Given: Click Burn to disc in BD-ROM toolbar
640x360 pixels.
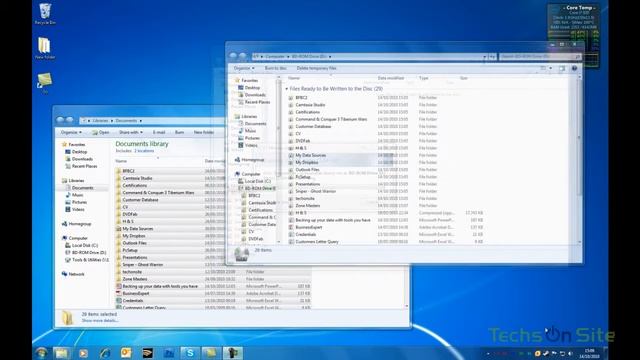Looking at the screenshot, I should (x=276, y=68).
